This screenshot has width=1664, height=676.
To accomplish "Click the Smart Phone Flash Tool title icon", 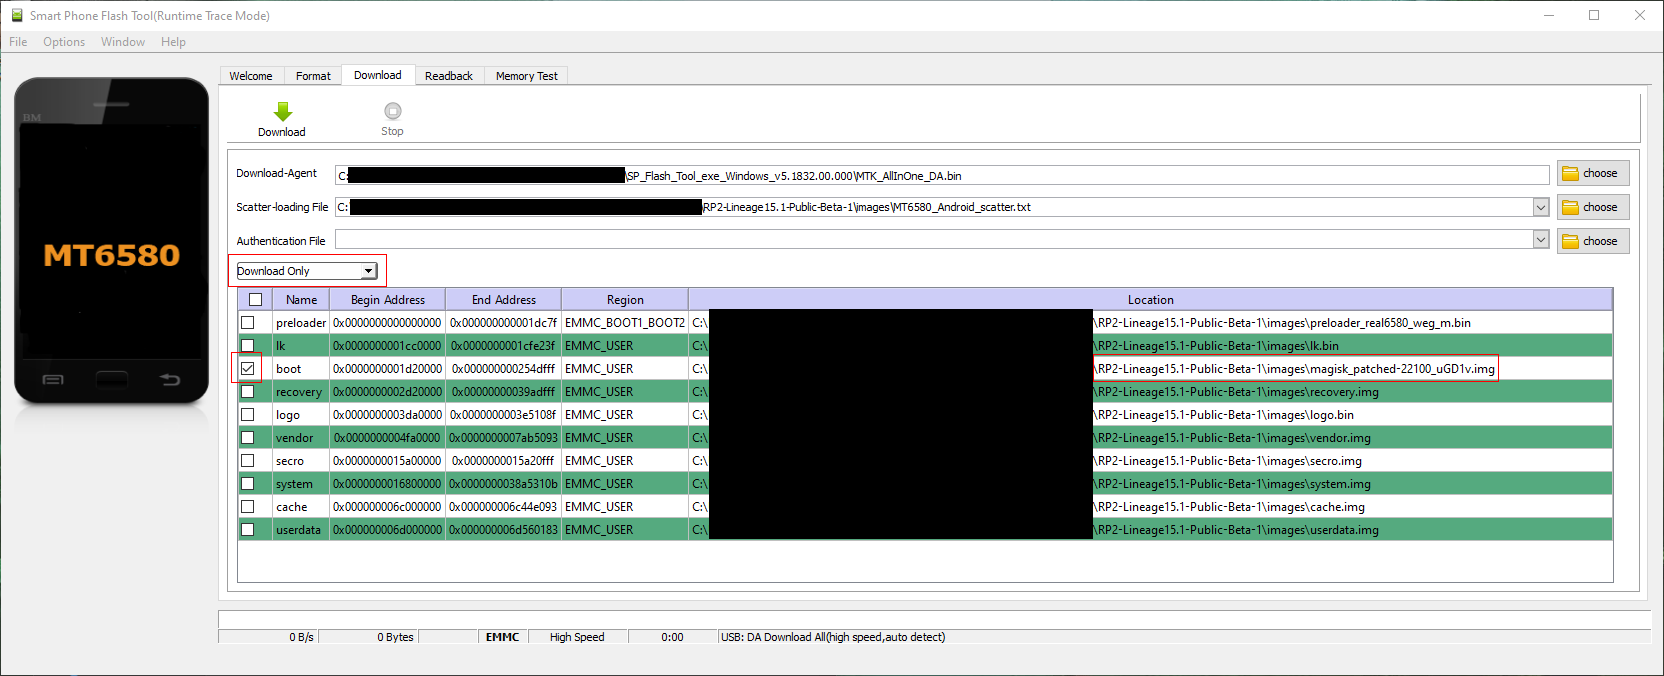I will coord(16,15).
